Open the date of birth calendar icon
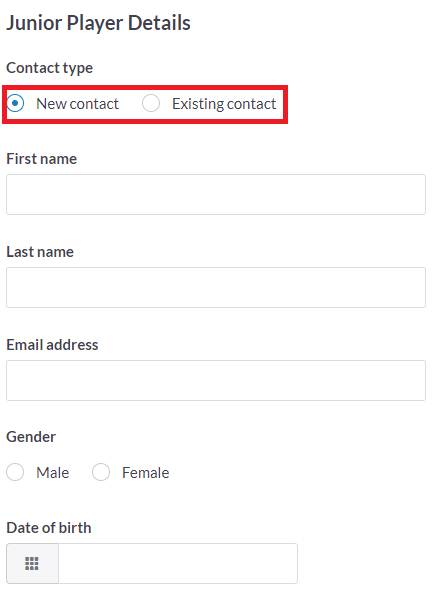This screenshot has height=599, width=438. (x=32, y=563)
